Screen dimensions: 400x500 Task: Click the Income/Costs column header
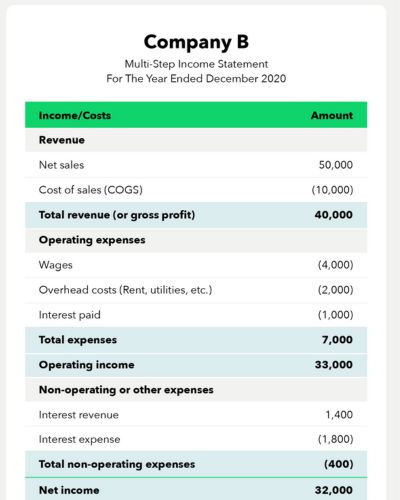click(75, 115)
